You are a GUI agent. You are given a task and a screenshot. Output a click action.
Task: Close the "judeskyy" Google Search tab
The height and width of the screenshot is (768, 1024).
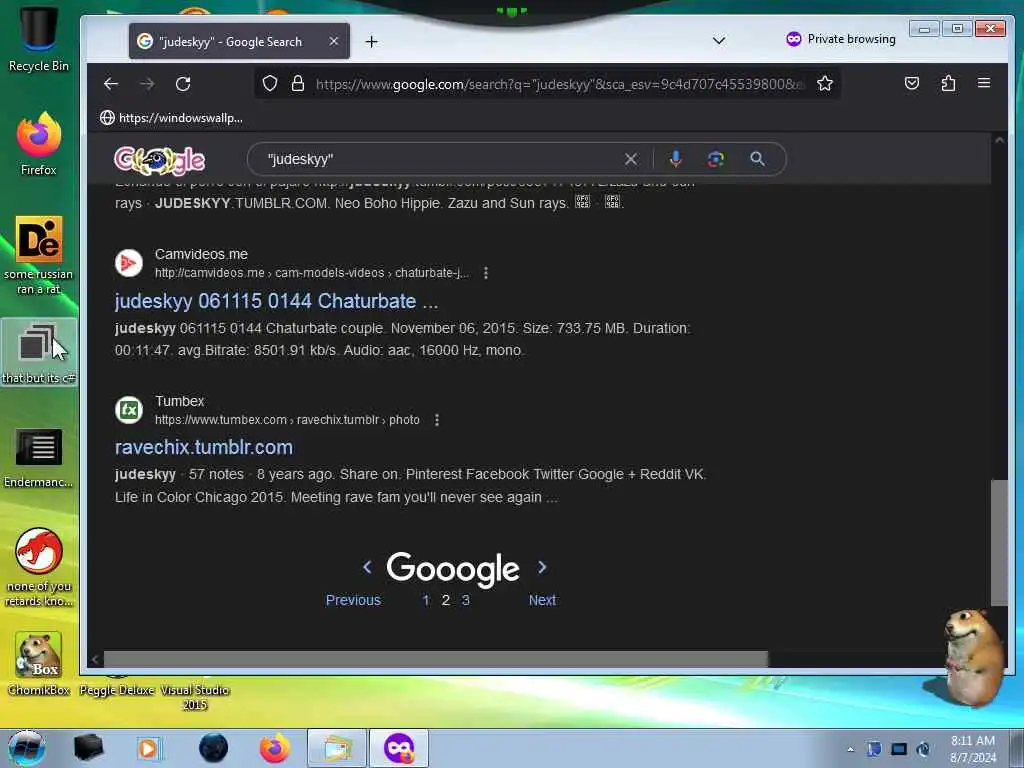pyautogui.click(x=334, y=41)
